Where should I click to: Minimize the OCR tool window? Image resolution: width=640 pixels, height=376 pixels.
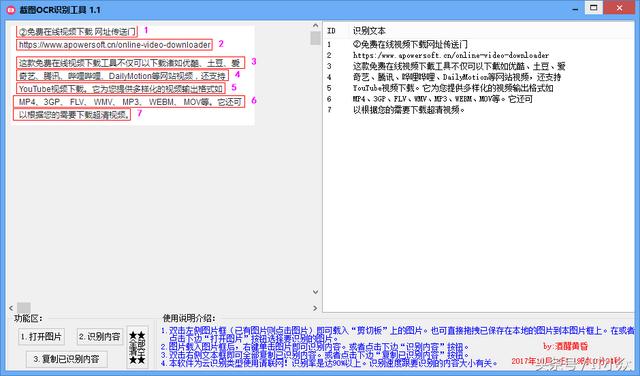coord(576,9)
